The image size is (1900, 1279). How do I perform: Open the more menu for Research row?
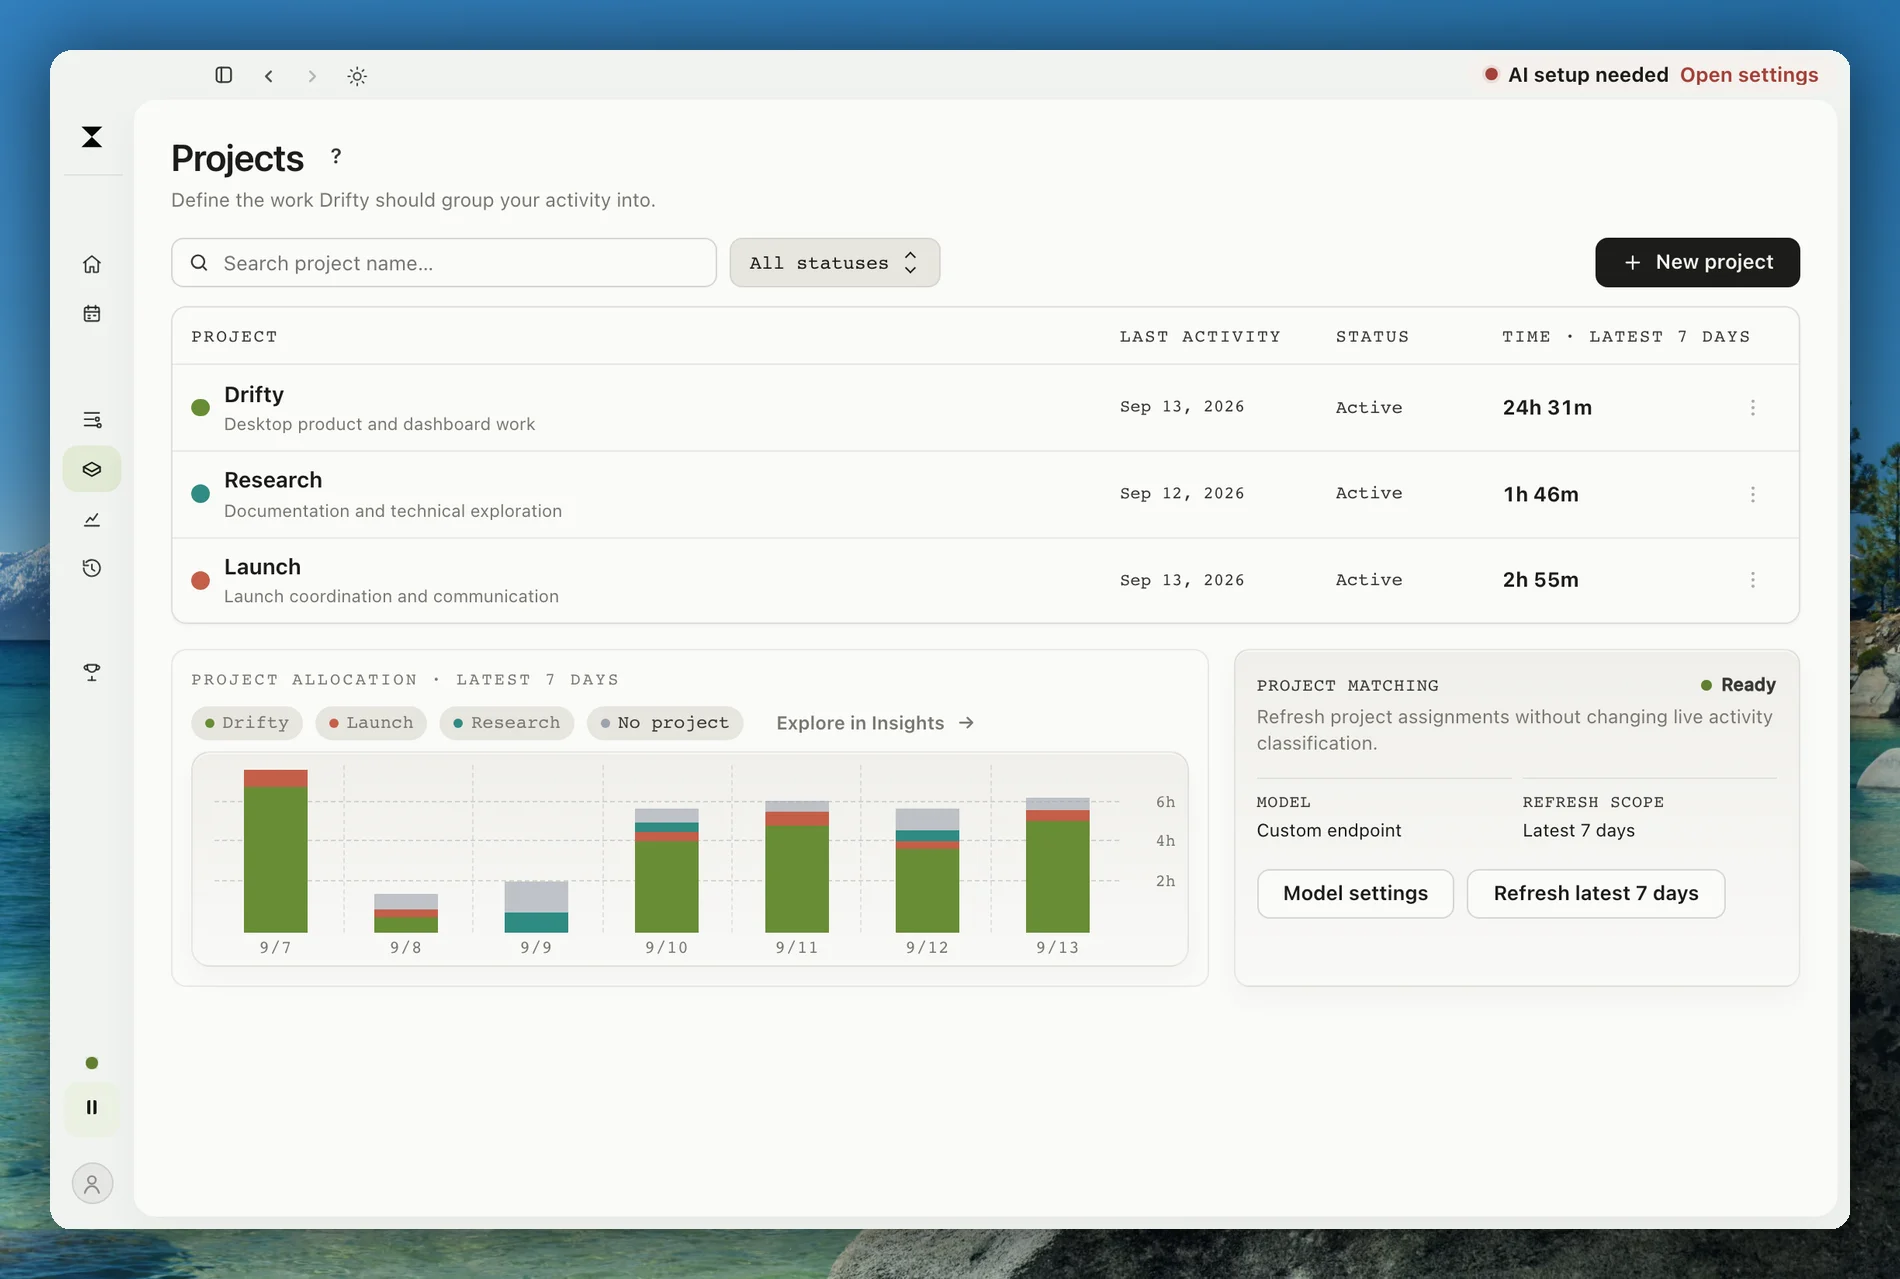[x=1753, y=494]
